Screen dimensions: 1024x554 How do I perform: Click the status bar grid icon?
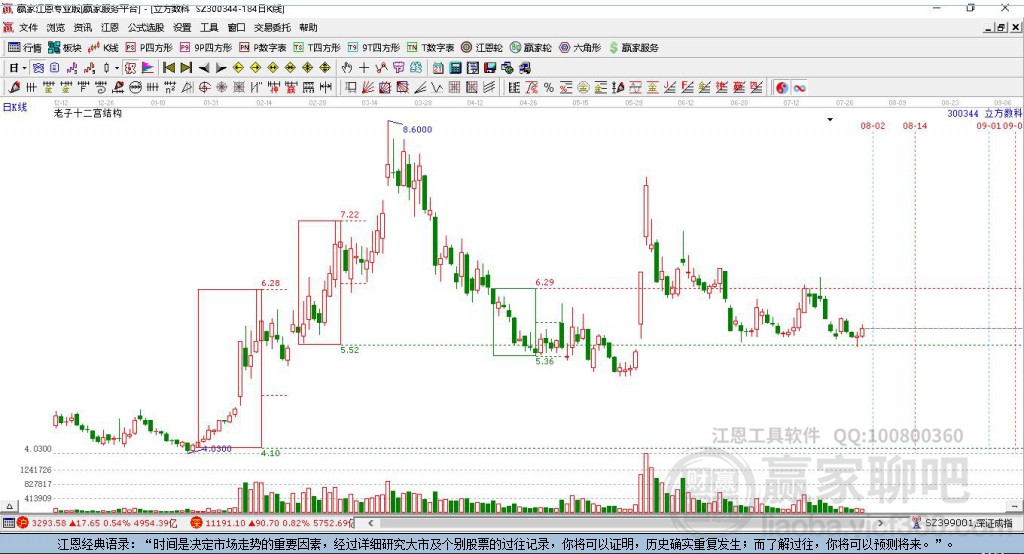pos(8,523)
